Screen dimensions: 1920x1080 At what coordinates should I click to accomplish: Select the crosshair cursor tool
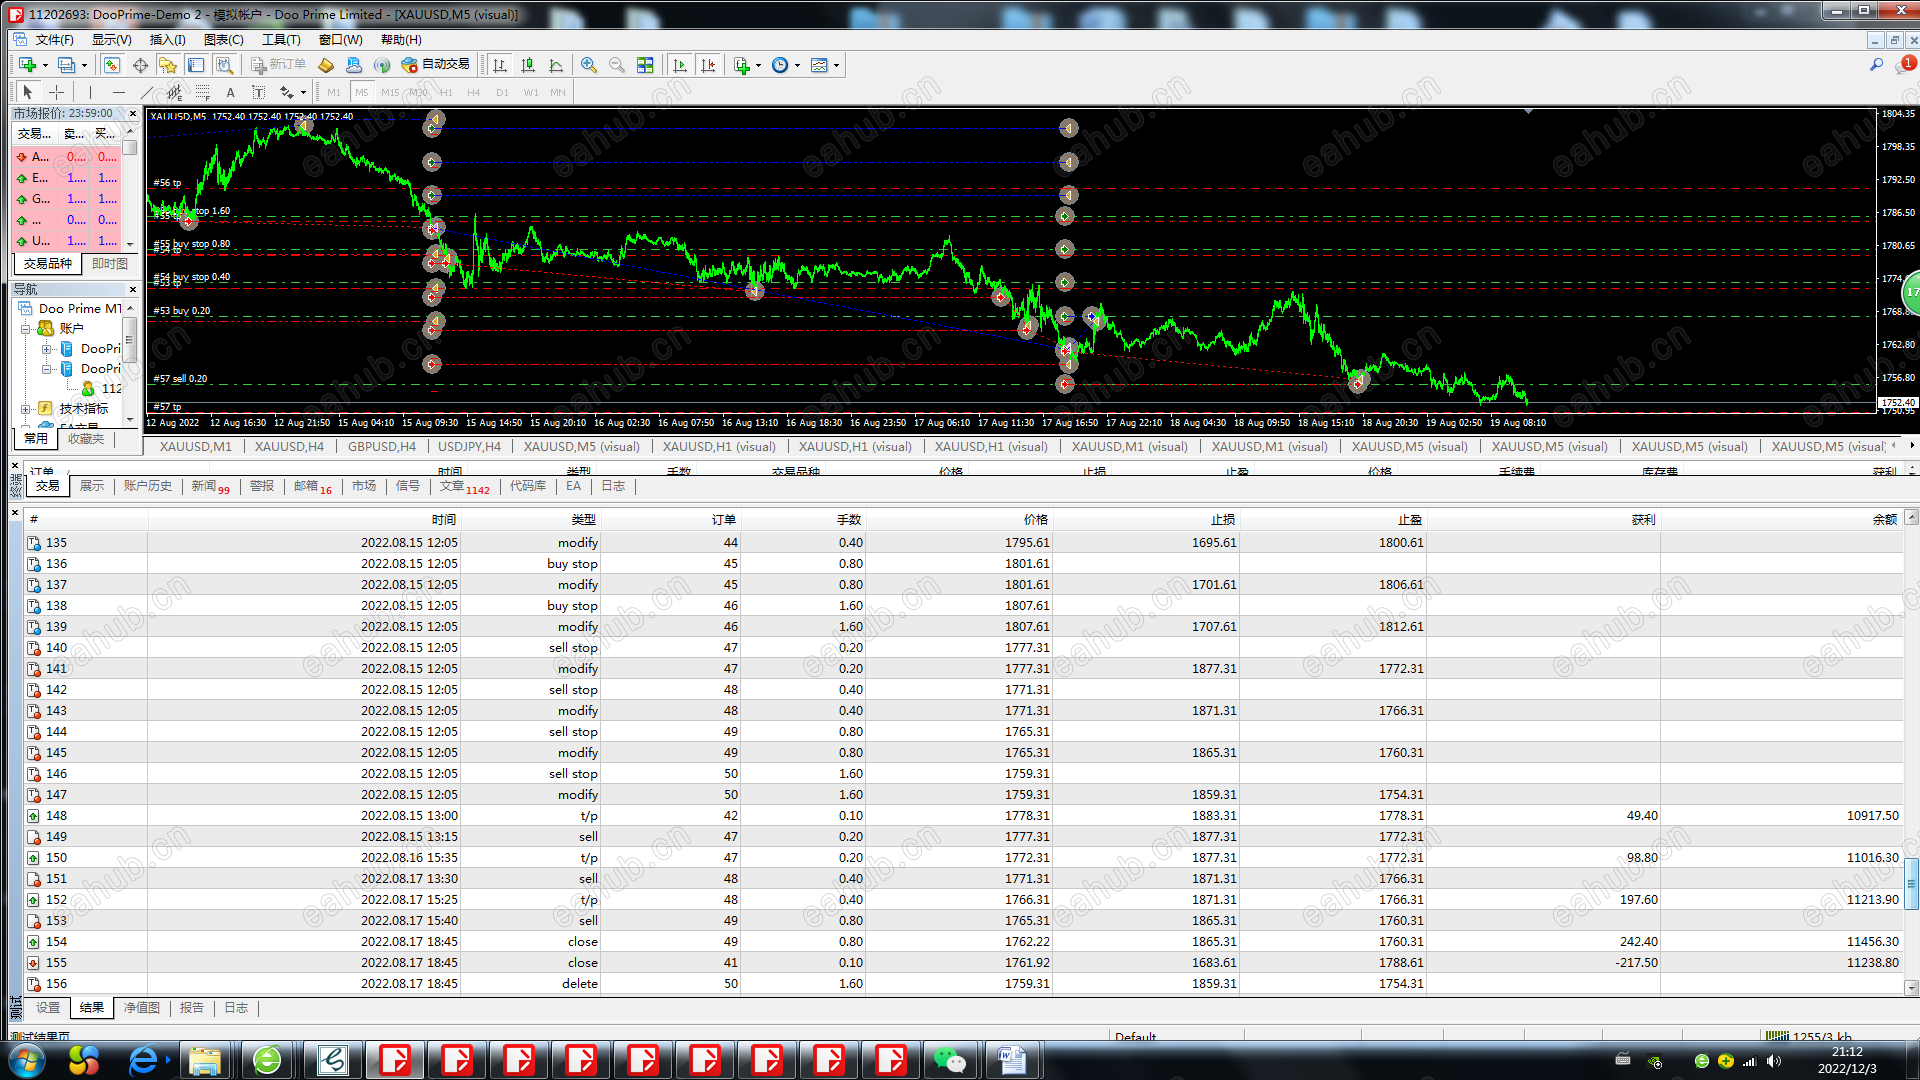(x=57, y=92)
